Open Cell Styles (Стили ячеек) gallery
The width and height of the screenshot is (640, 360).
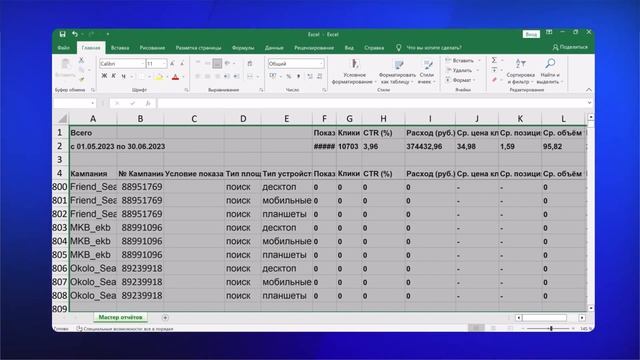427,72
